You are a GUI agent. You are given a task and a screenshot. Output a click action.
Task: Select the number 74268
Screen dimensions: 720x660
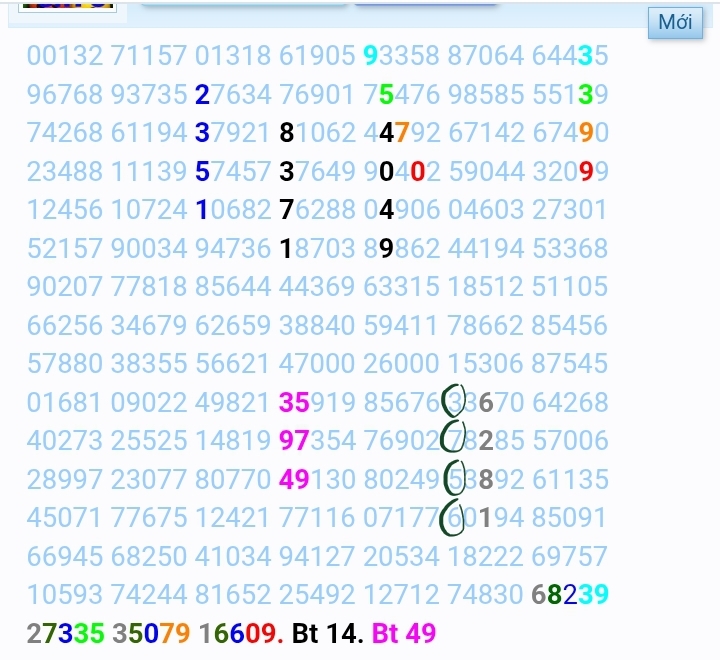point(65,133)
